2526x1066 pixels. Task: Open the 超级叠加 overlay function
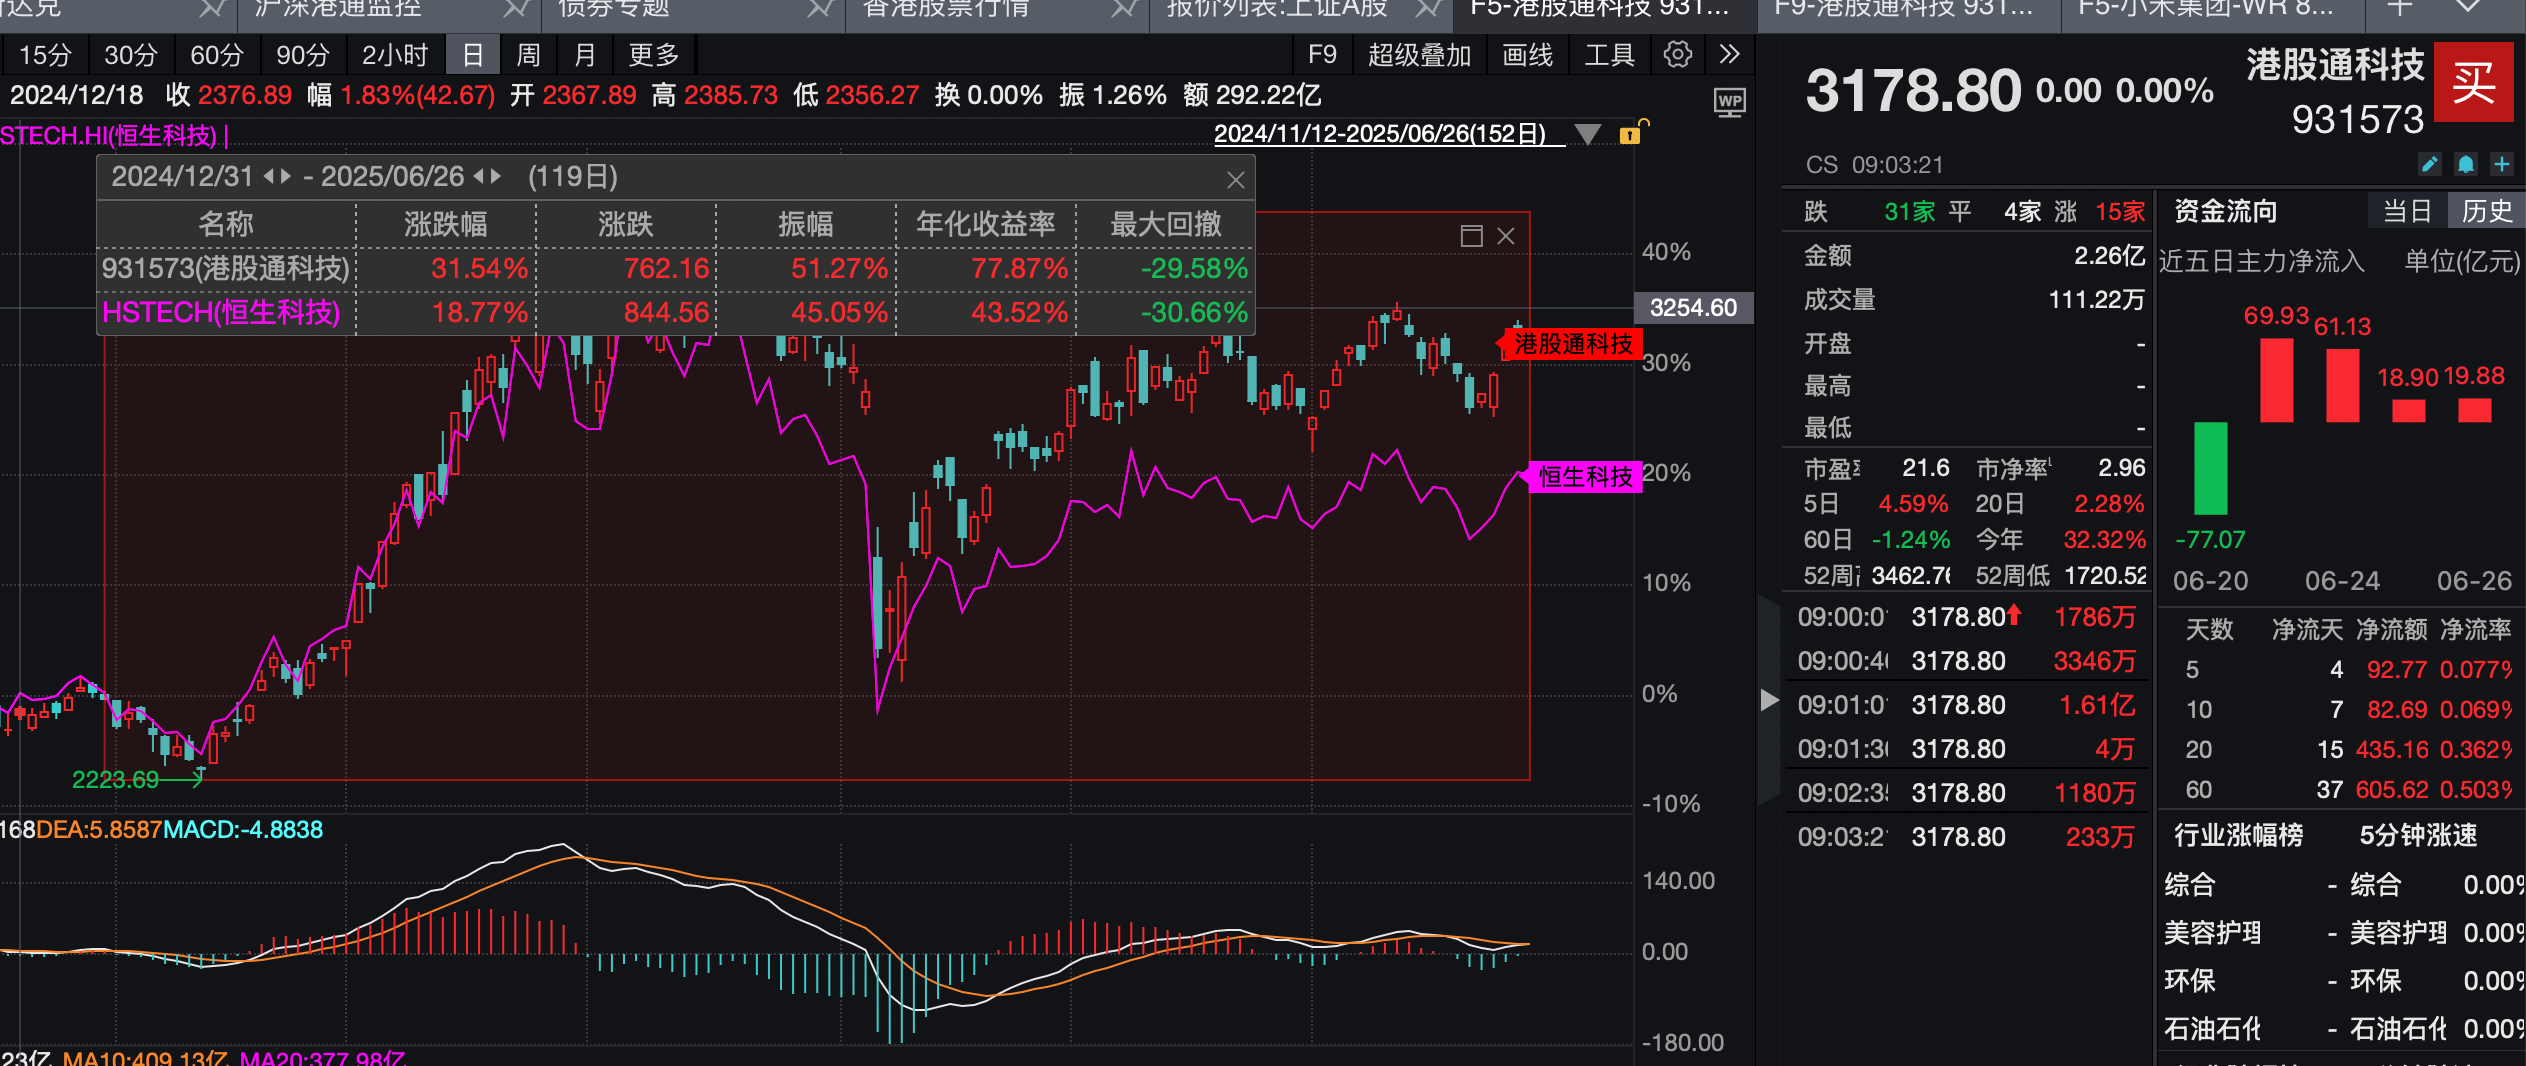(x=1420, y=55)
